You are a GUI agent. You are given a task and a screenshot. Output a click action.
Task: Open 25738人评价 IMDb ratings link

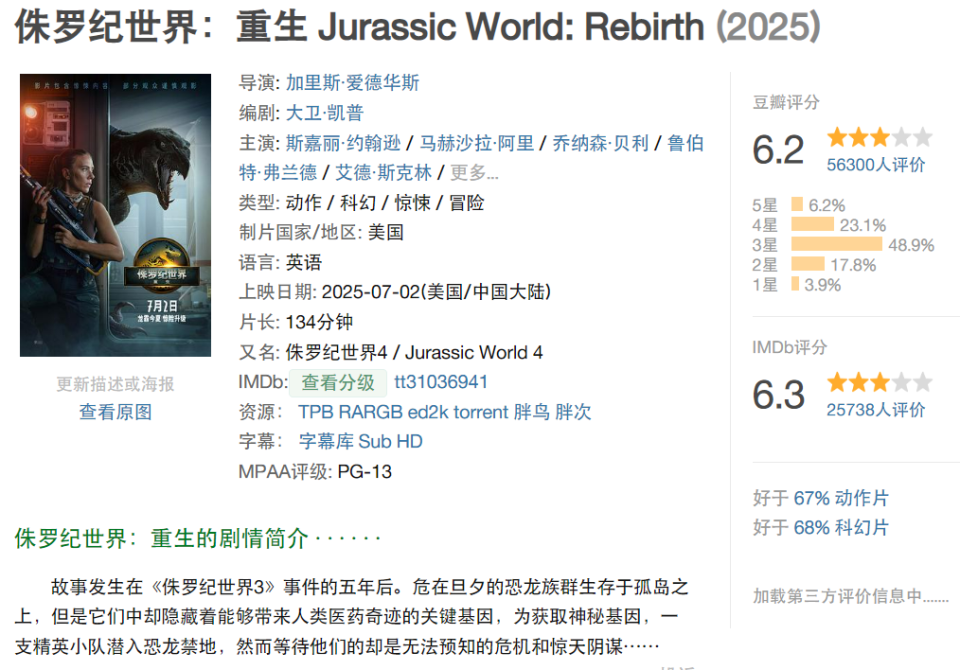click(x=876, y=410)
